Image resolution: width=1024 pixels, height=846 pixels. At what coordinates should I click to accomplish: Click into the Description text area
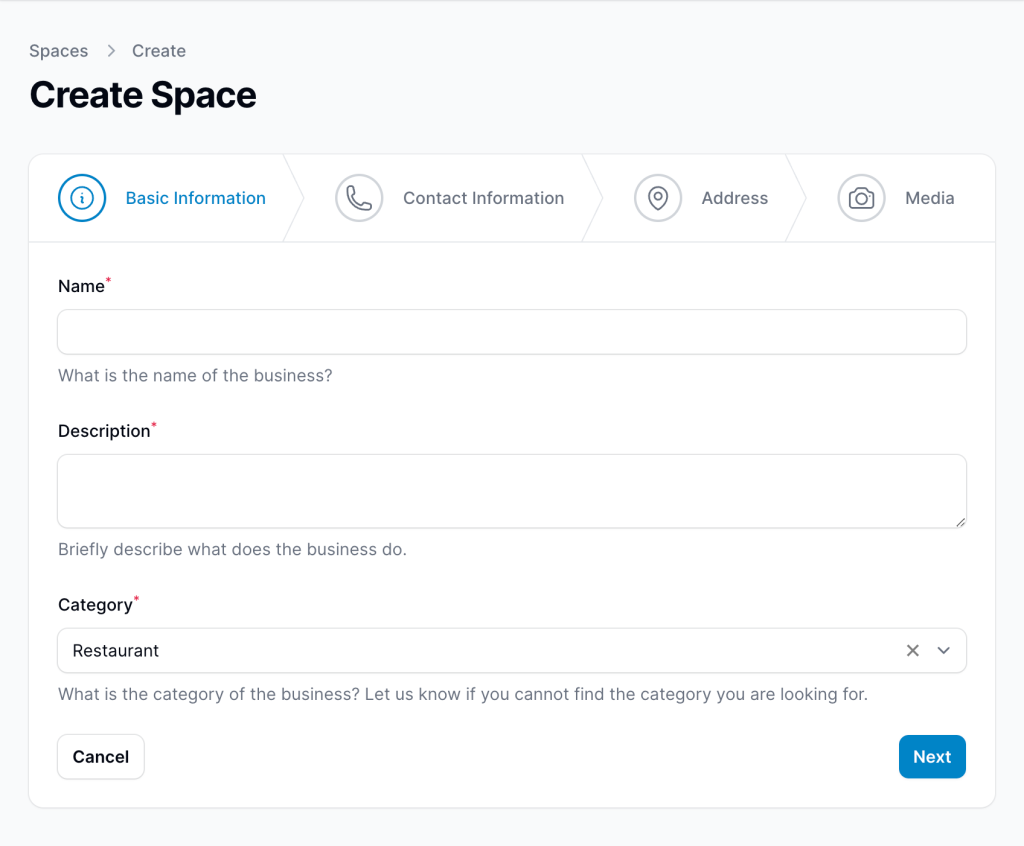pos(512,491)
